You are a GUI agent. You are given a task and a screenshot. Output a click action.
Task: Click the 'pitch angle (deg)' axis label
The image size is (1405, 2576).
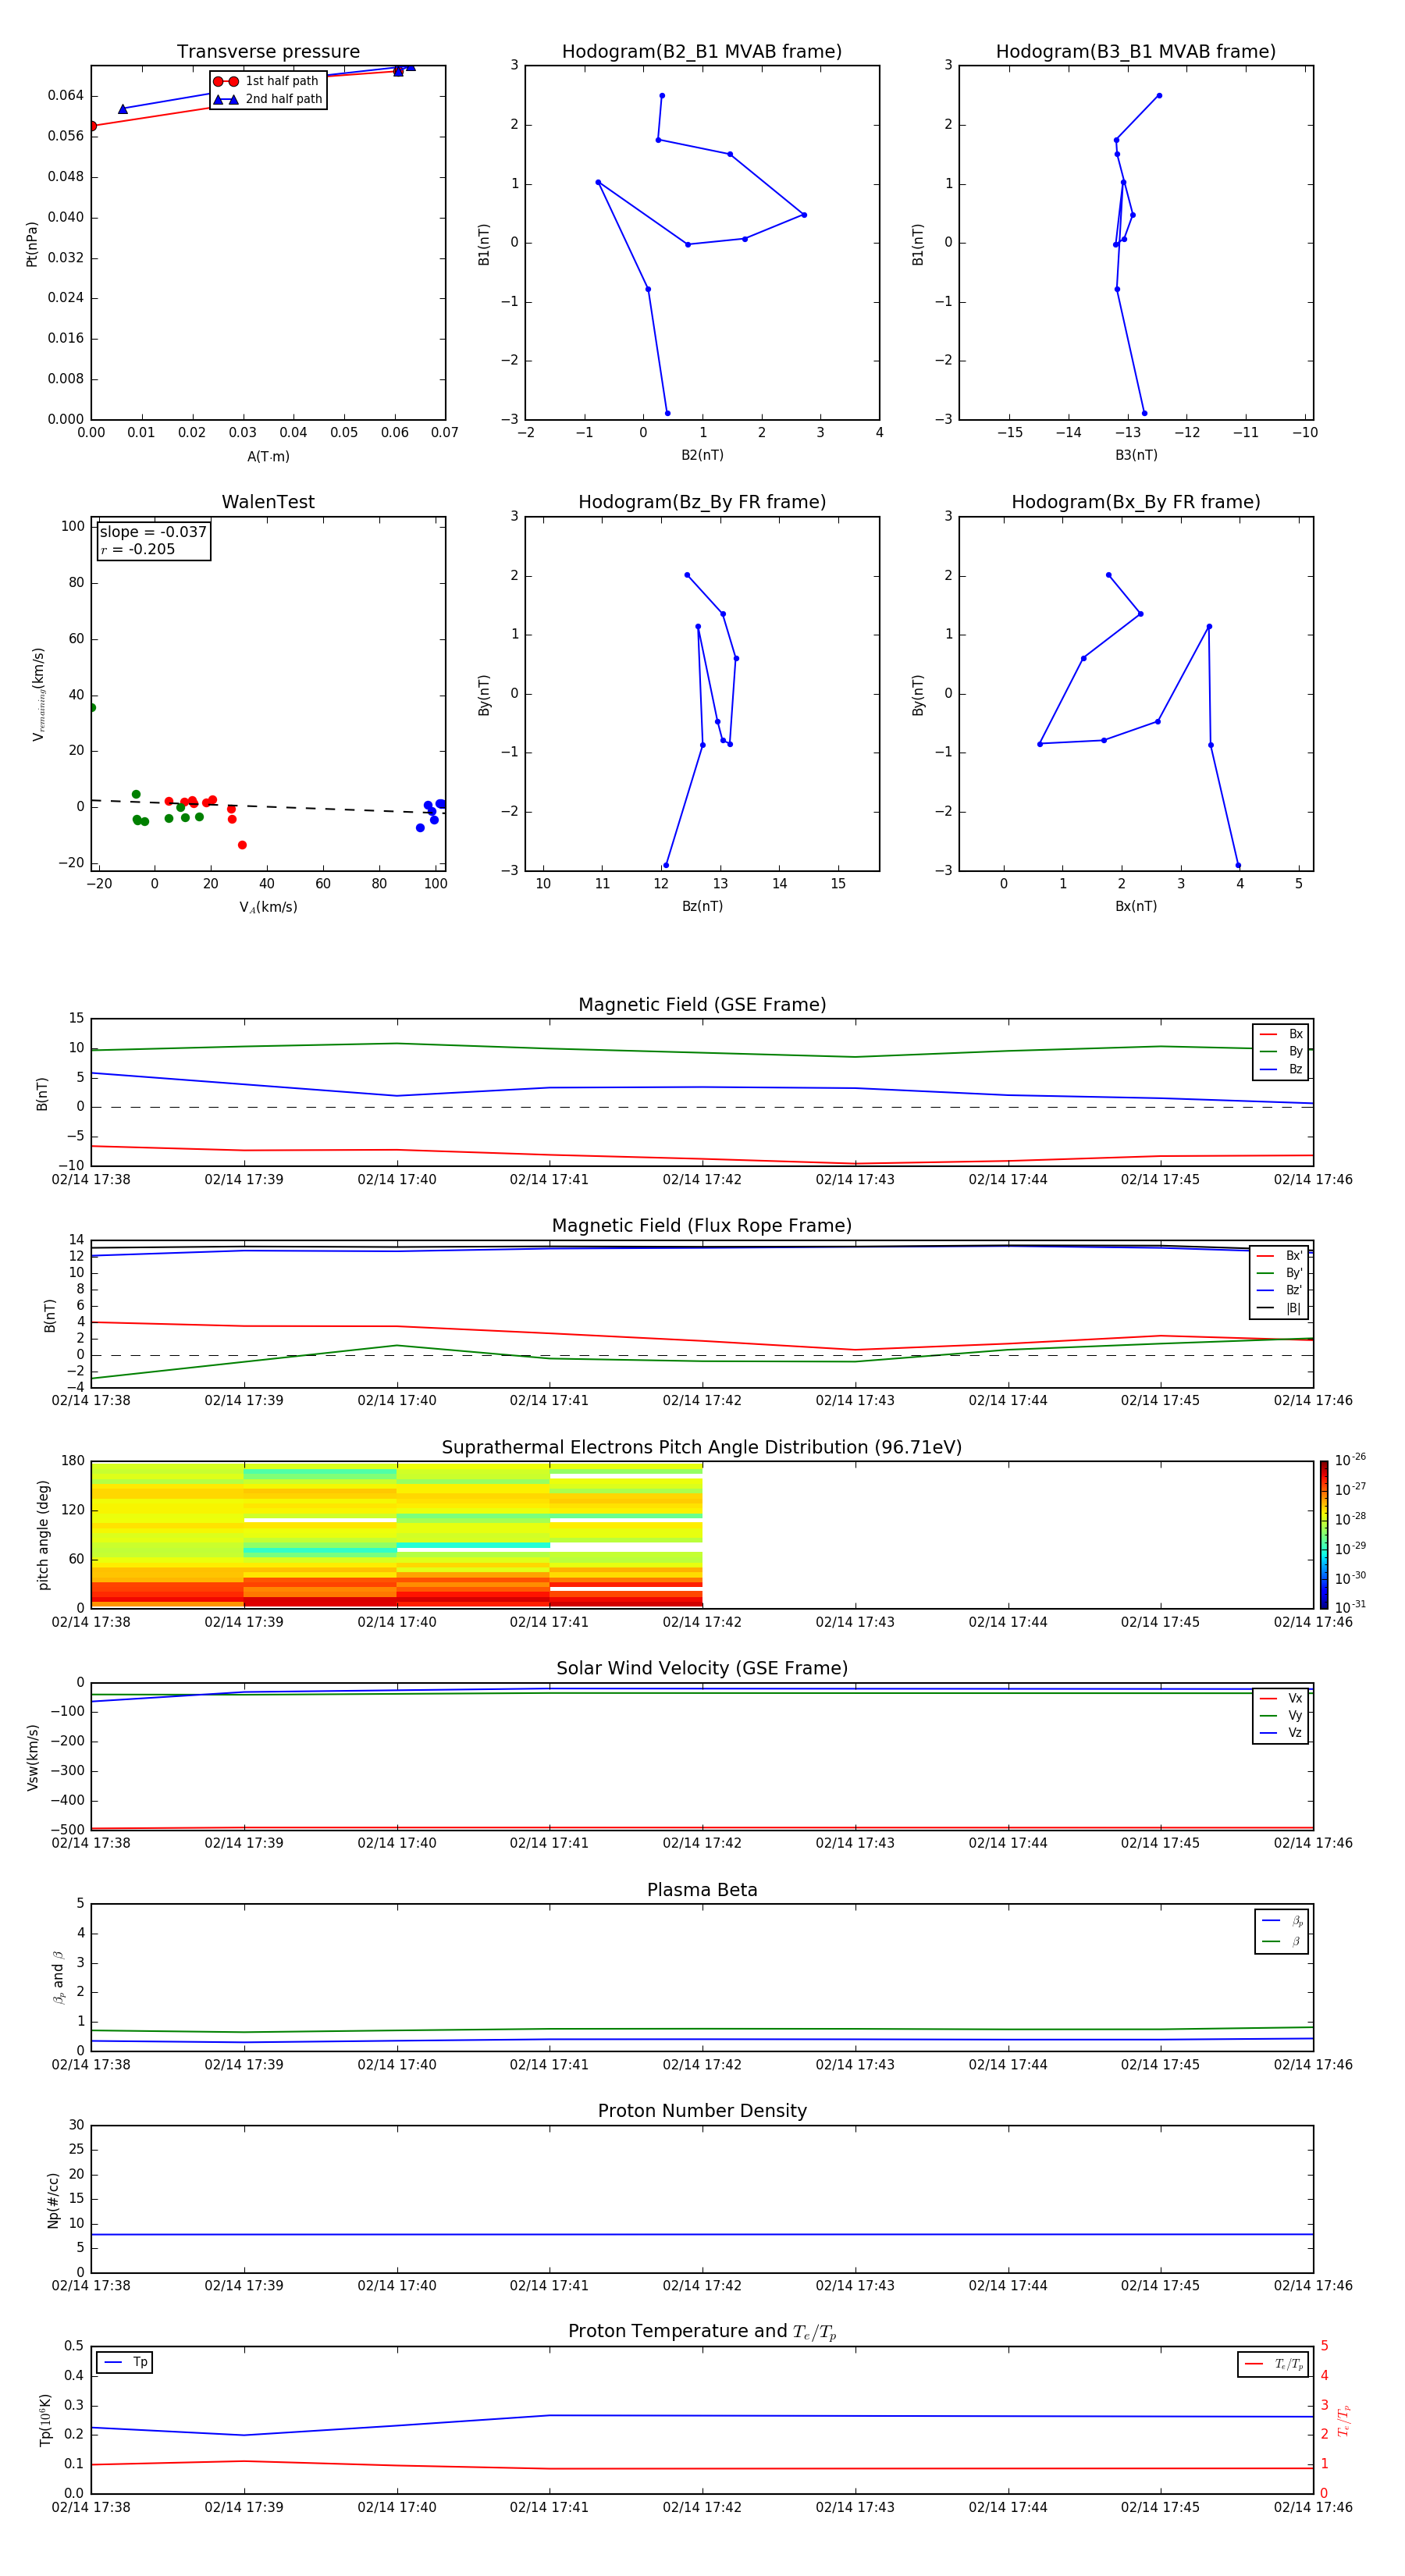click(x=43, y=1534)
